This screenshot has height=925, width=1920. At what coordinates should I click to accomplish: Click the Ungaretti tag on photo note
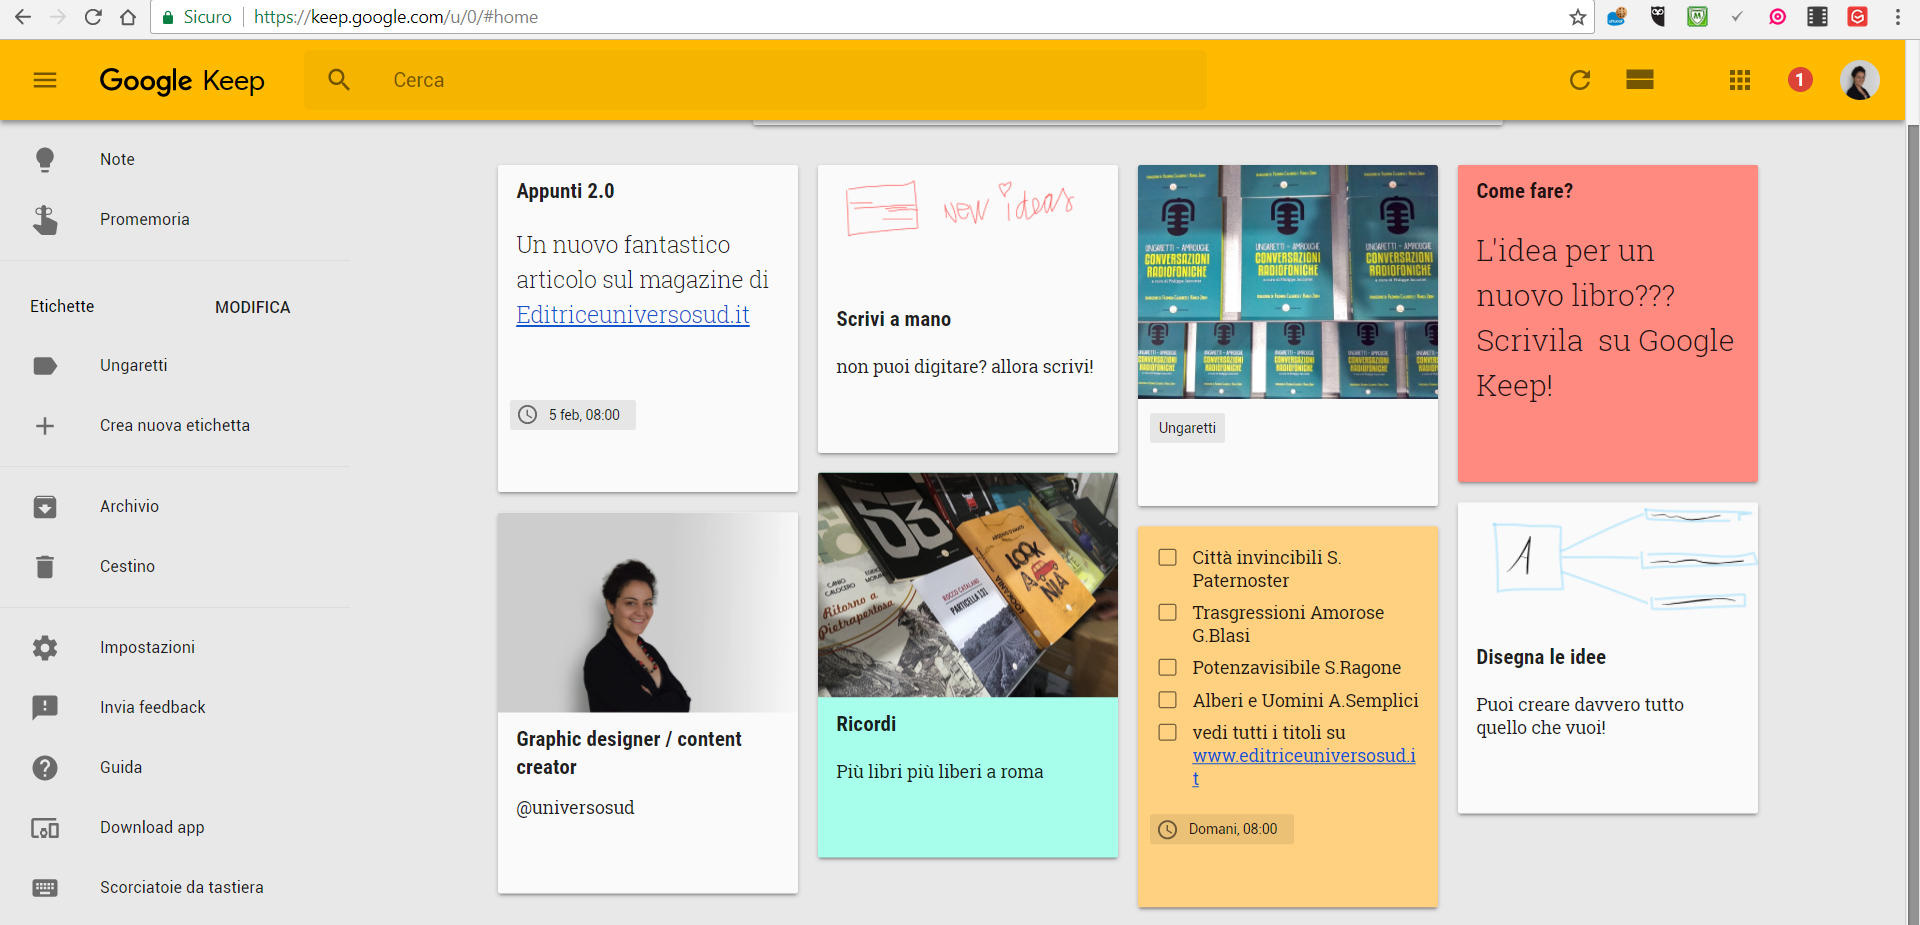pos(1187,428)
